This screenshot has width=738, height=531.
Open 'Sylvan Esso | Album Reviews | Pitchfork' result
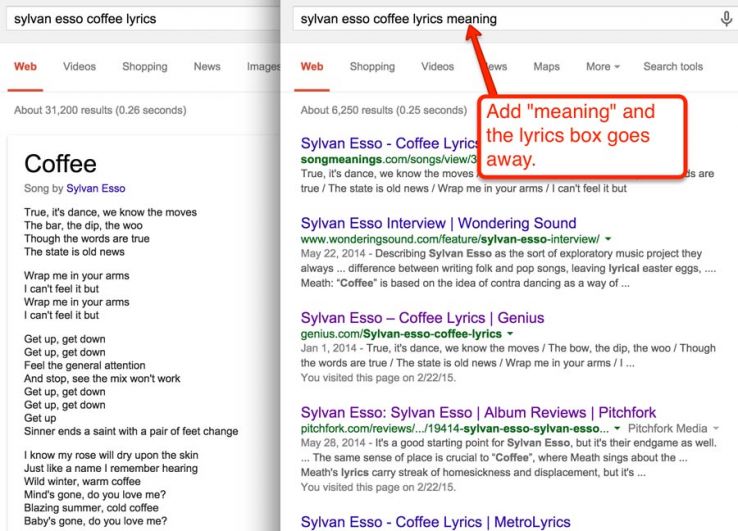click(478, 413)
